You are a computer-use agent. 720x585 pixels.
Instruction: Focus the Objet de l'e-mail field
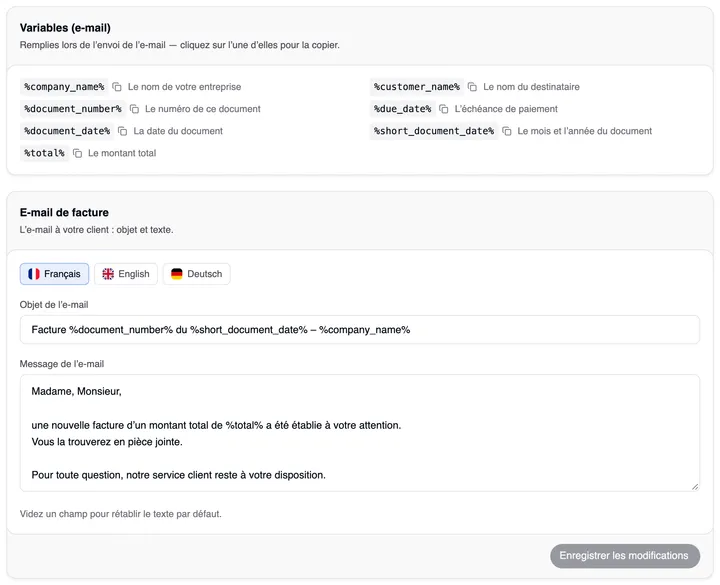[x=360, y=330]
